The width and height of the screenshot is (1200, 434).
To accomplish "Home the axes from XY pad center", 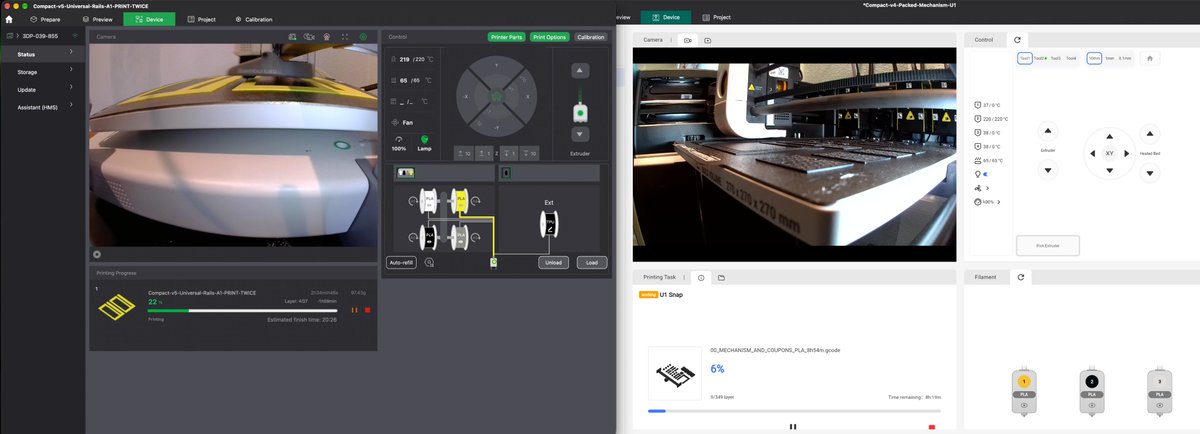I will (x=495, y=97).
